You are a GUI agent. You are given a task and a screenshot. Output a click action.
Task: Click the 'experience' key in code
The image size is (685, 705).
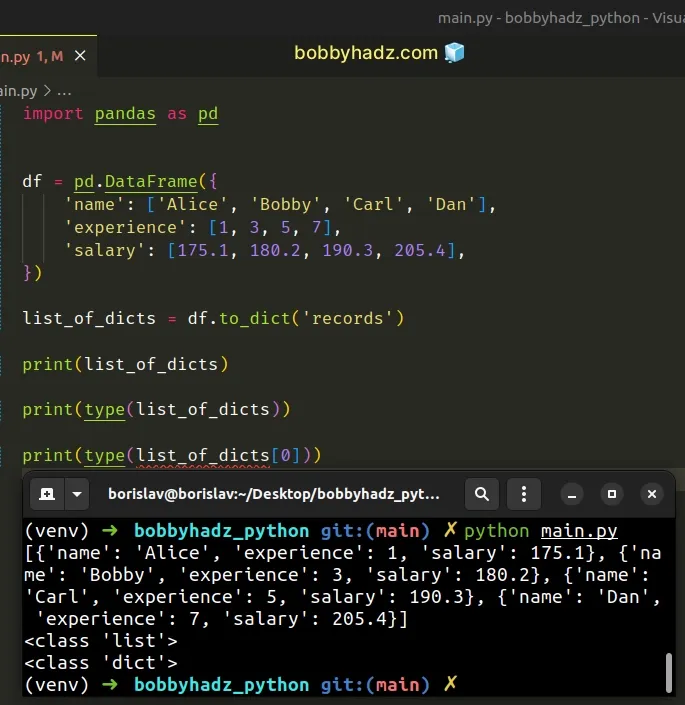point(125,228)
